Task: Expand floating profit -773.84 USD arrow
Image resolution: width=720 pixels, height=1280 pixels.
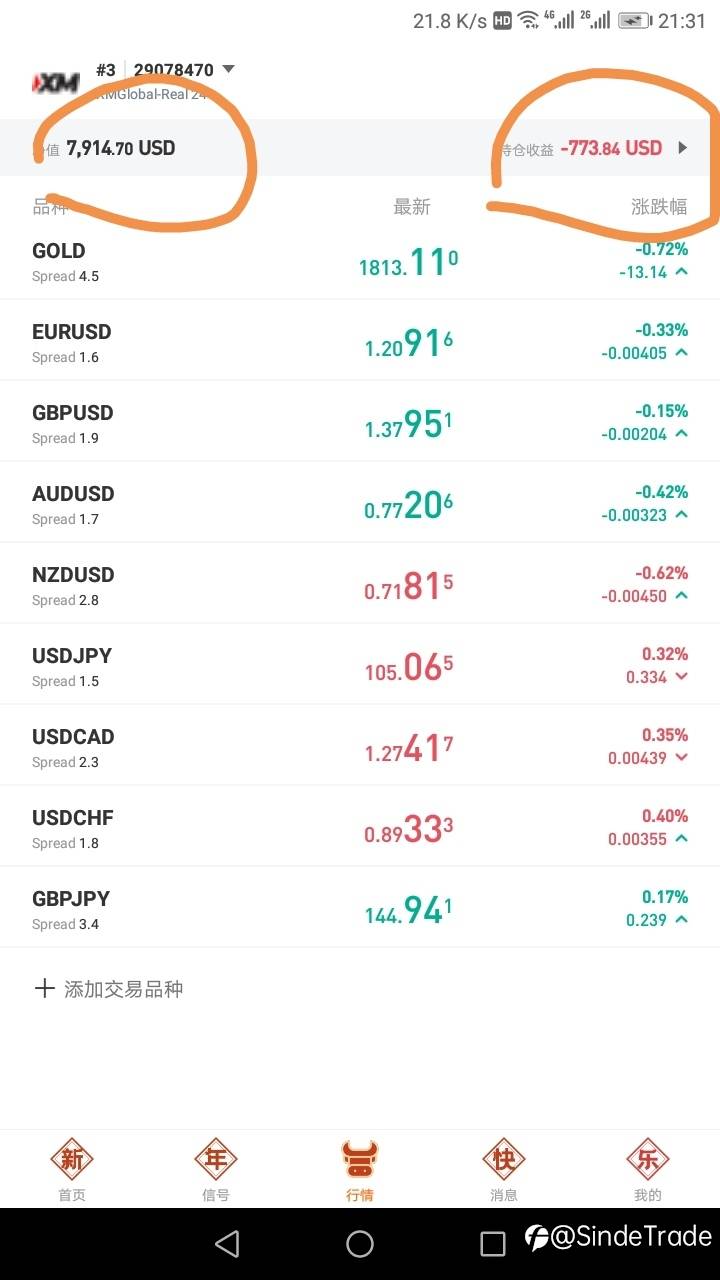Action: pos(683,148)
